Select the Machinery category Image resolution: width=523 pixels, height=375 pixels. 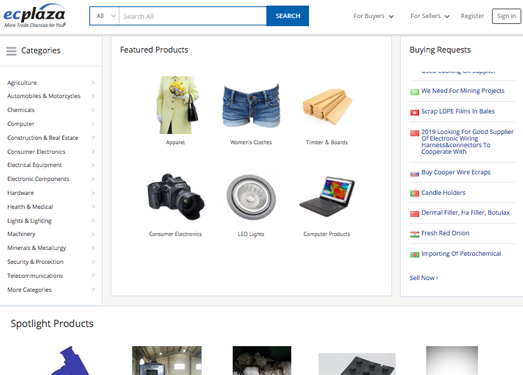[21, 234]
